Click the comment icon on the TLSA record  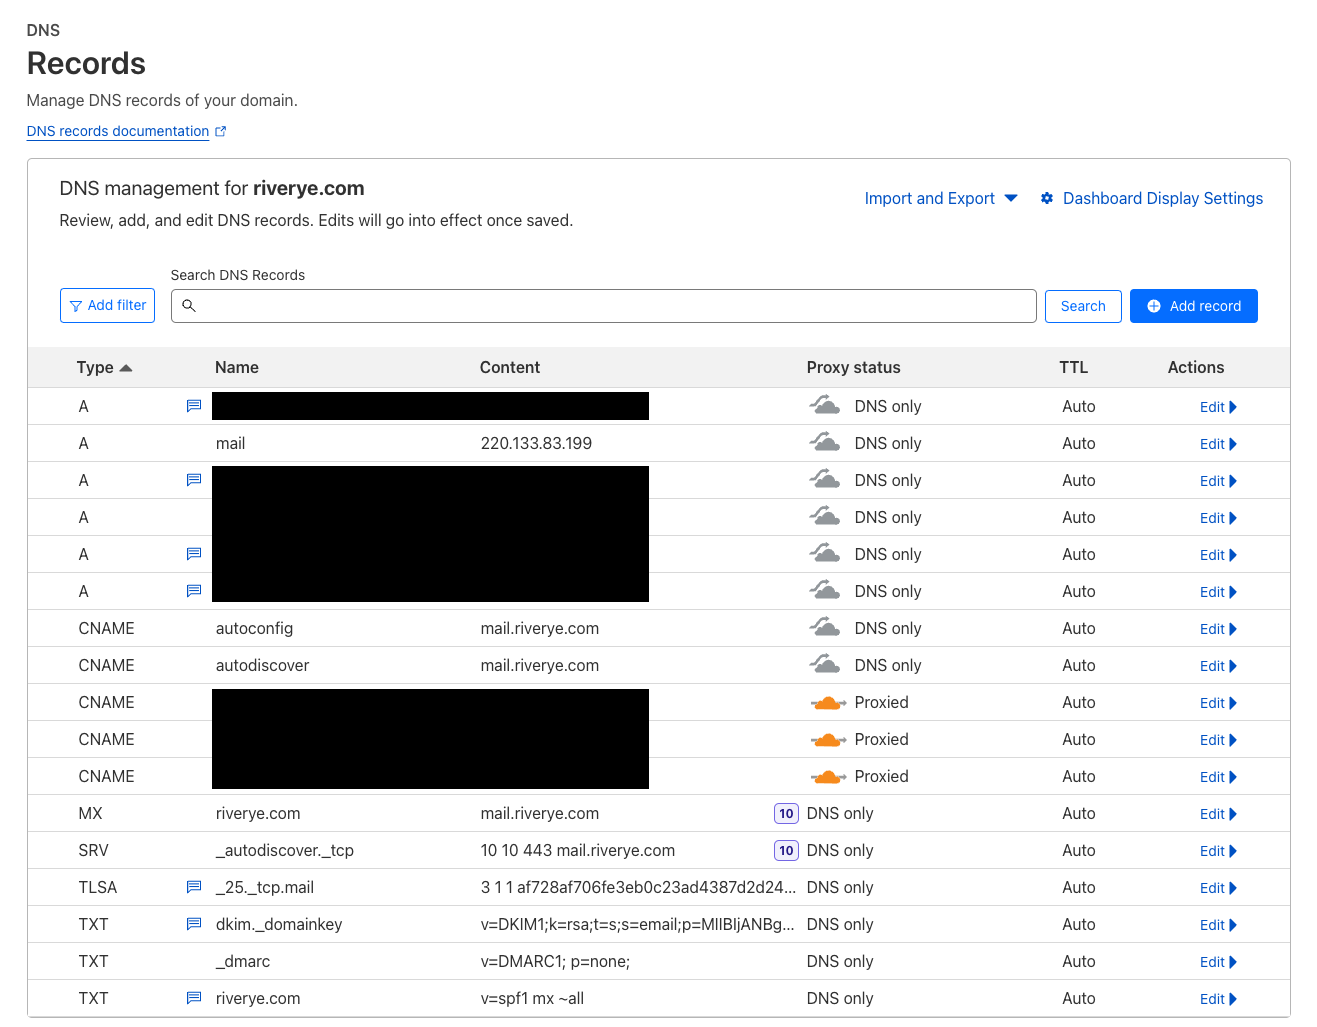point(194,887)
